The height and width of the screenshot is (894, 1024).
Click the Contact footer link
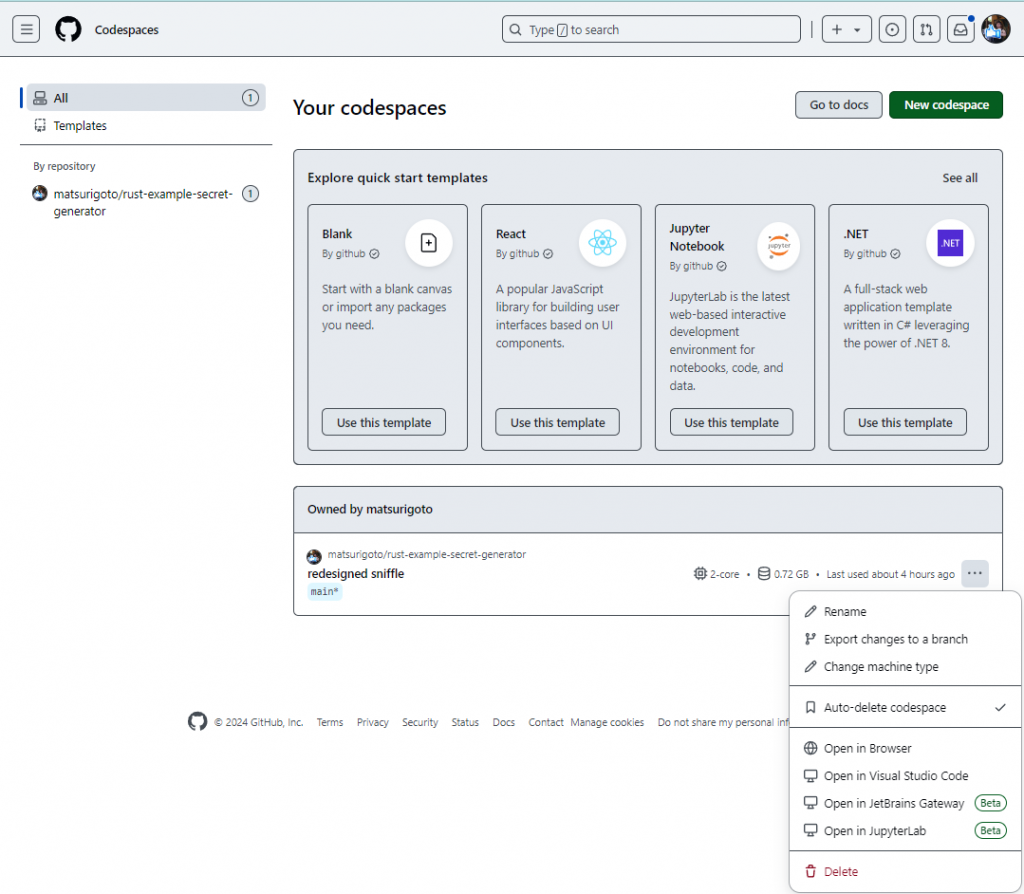click(x=546, y=722)
